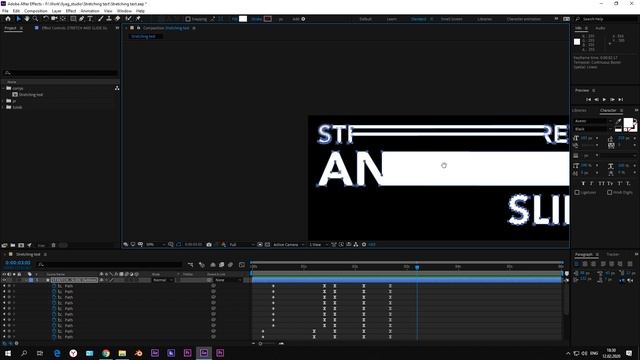
Task: Open the font family dropdown
Action: 593,121
